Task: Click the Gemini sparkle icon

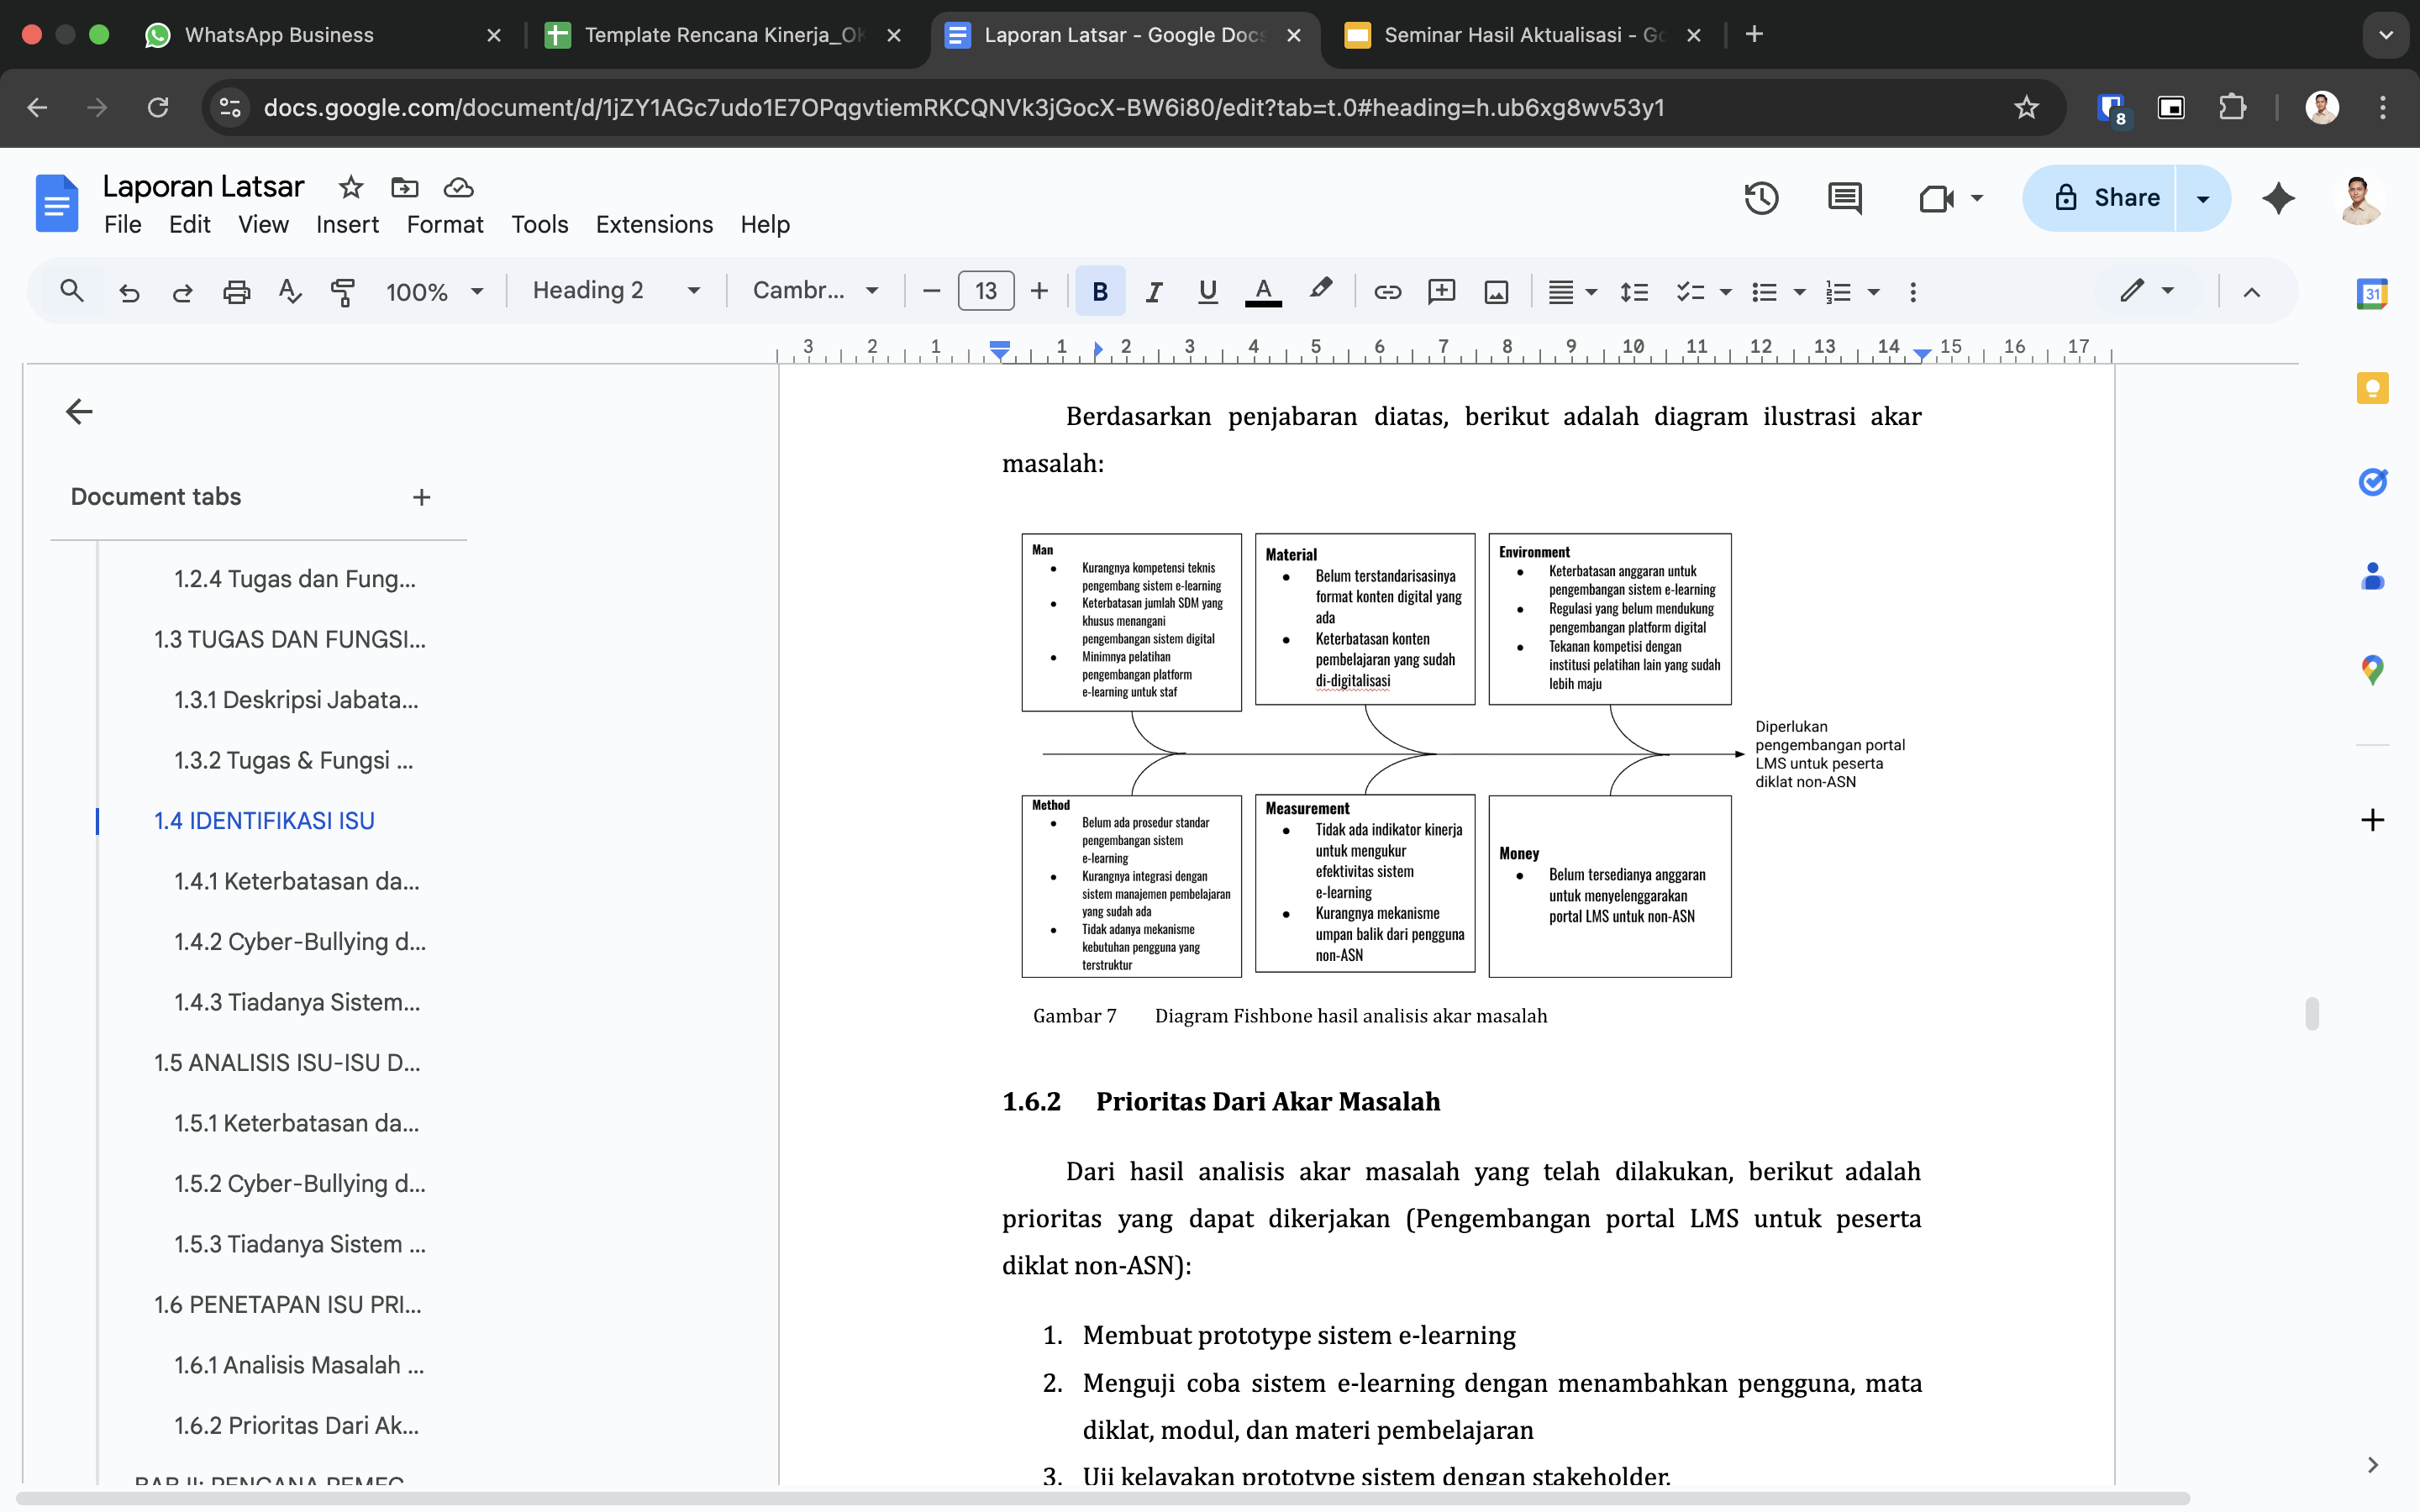Action: click(2278, 198)
